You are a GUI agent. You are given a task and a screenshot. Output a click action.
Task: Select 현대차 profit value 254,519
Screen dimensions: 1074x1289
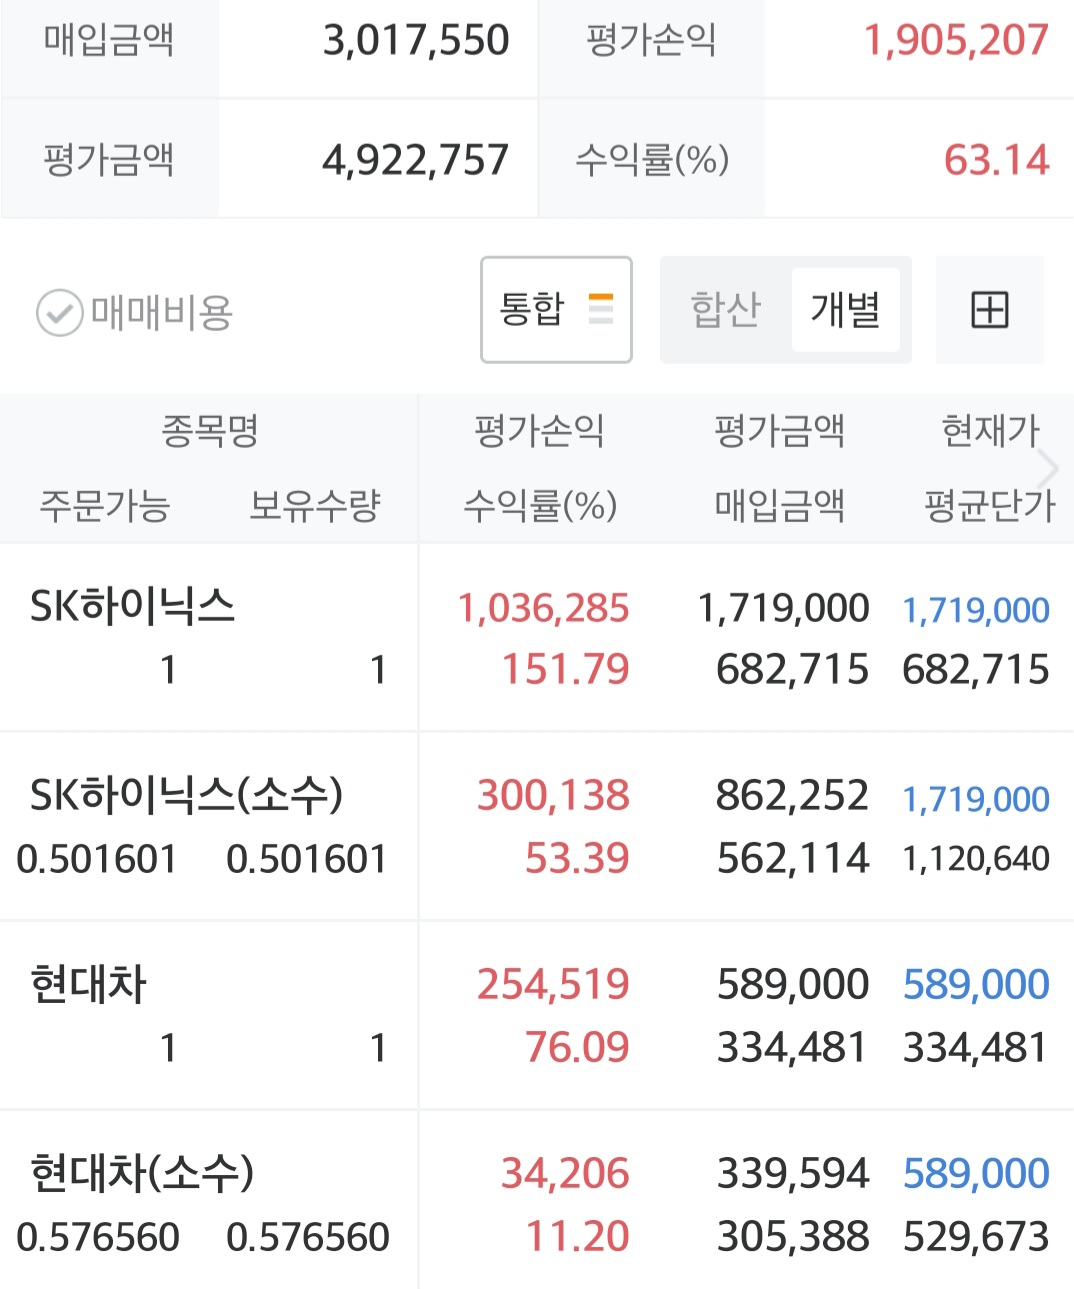coord(553,985)
